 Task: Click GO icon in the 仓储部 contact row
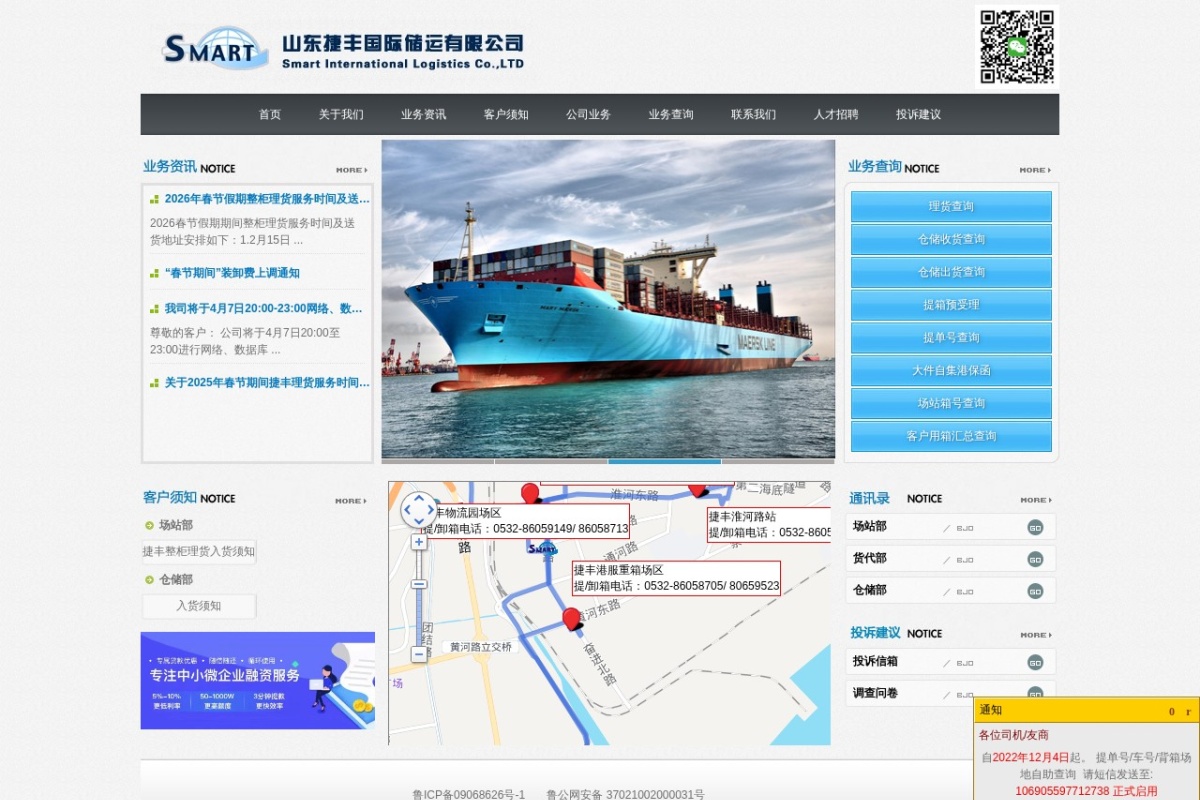tap(1035, 591)
